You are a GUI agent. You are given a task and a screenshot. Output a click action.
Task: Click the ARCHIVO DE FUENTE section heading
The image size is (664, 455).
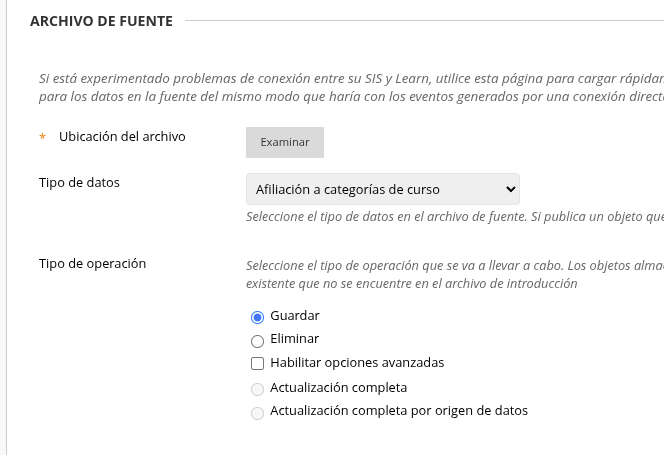coord(101,21)
